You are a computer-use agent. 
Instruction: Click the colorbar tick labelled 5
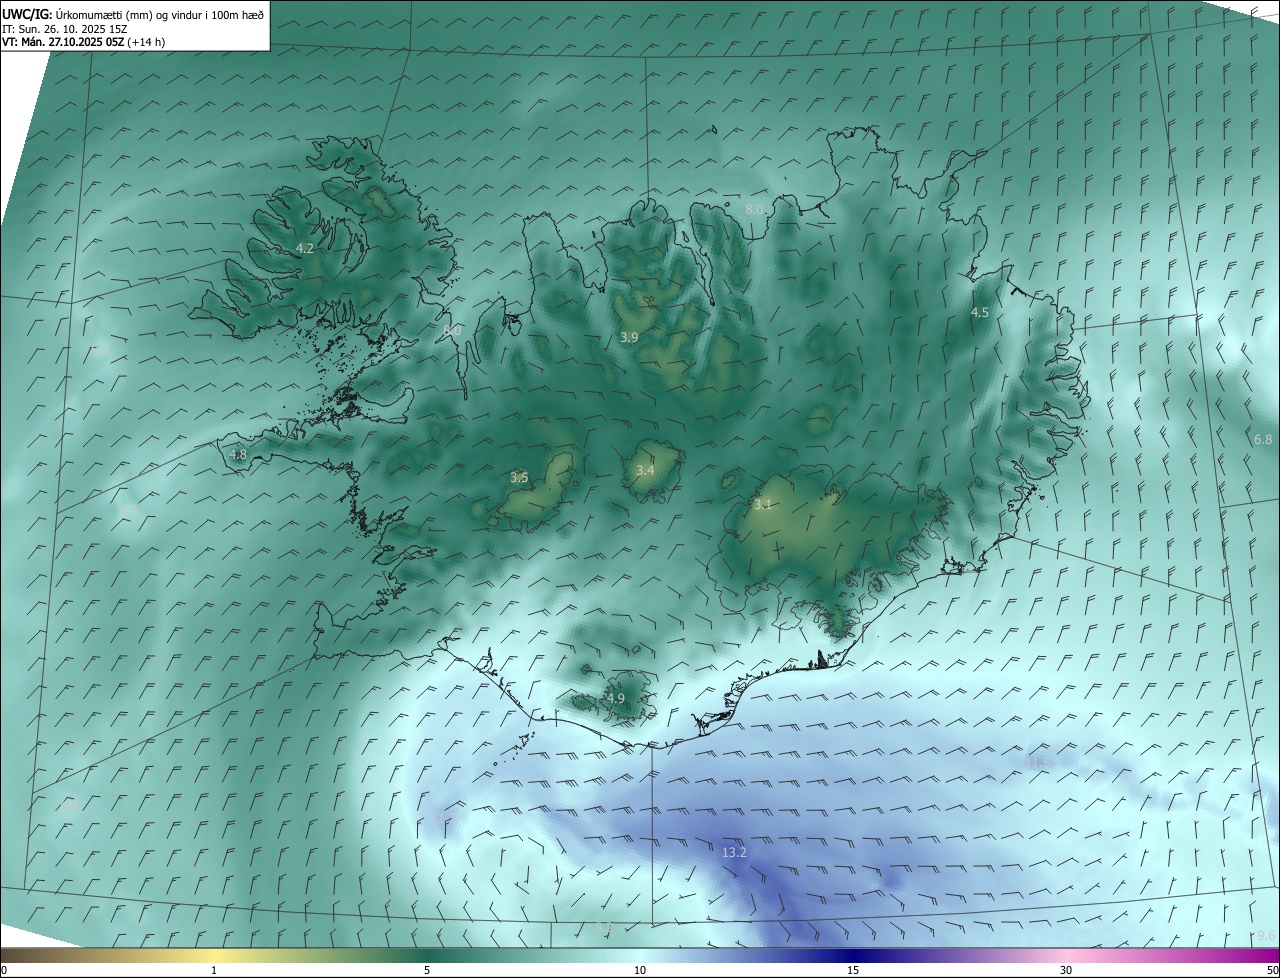point(427,970)
